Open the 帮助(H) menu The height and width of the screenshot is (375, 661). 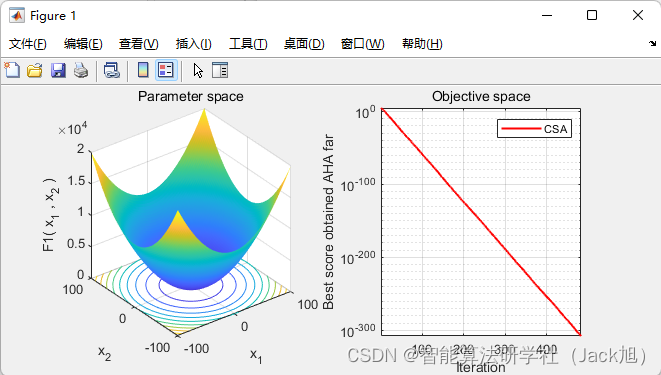(x=422, y=44)
